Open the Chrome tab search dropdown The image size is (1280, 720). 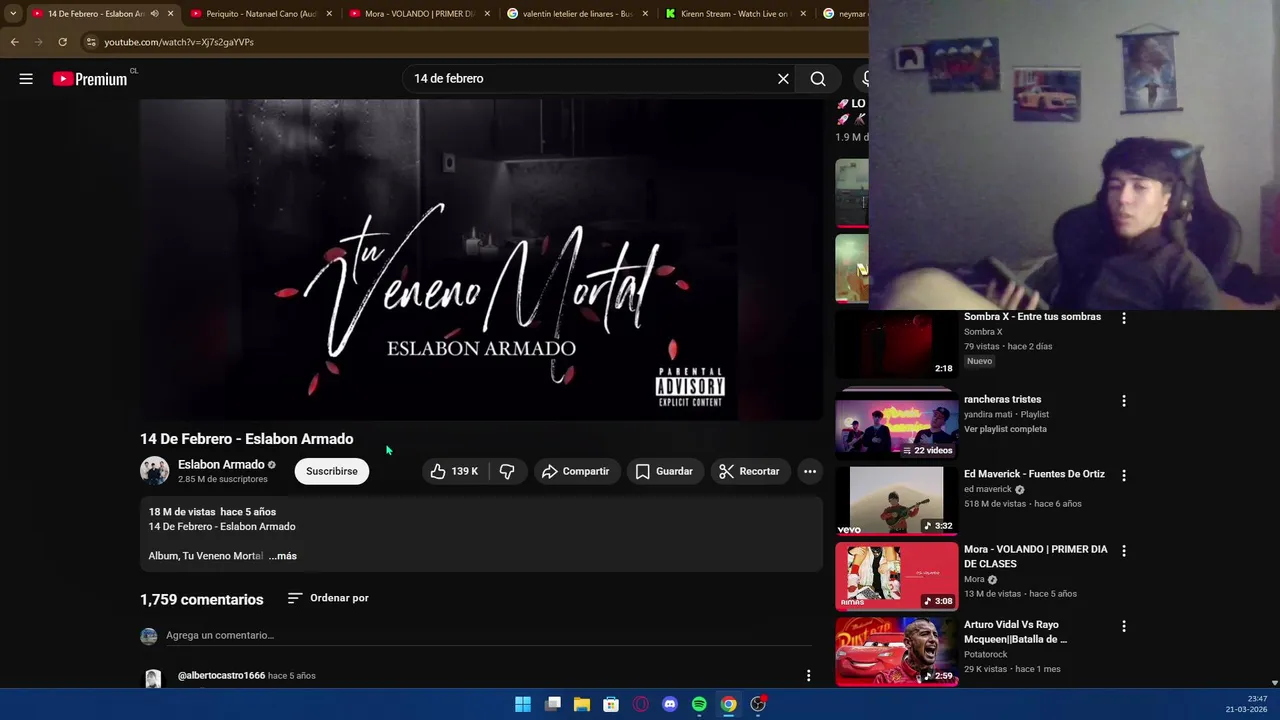point(13,14)
